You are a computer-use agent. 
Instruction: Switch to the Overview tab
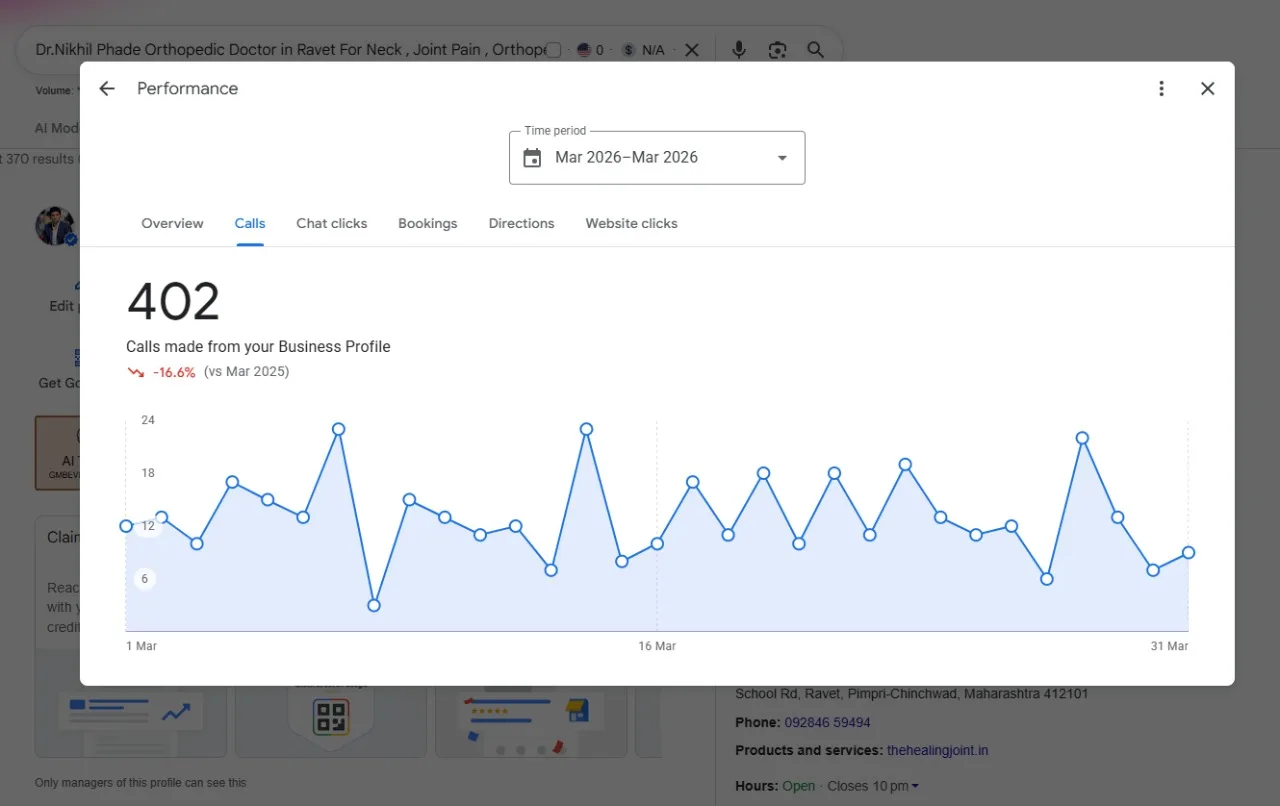(172, 223)
